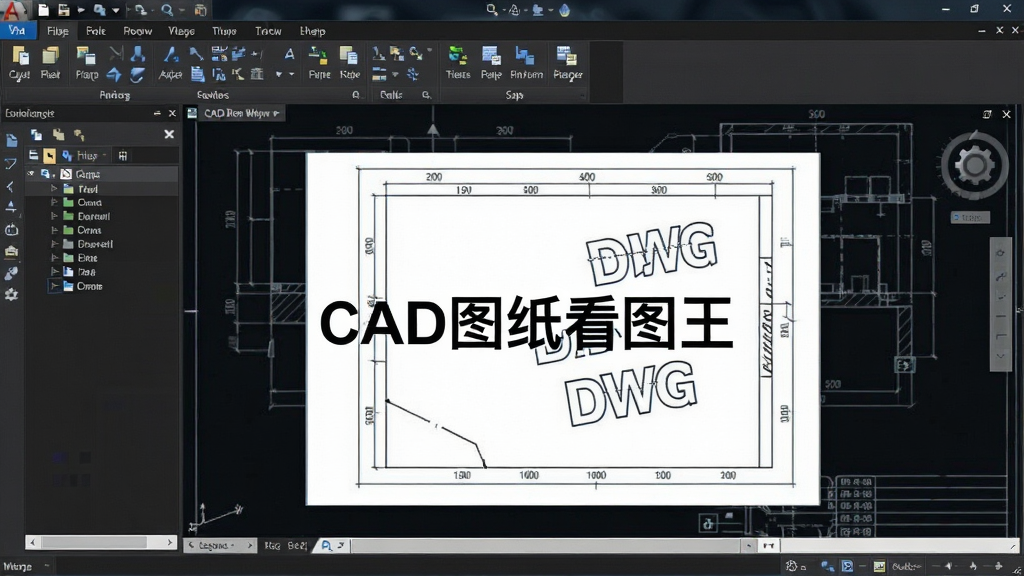Image resolution: width=1024 pixels, height=576 pixels.
Task: Close the left panel with title-bar X
Action: [x=172, y=113]
